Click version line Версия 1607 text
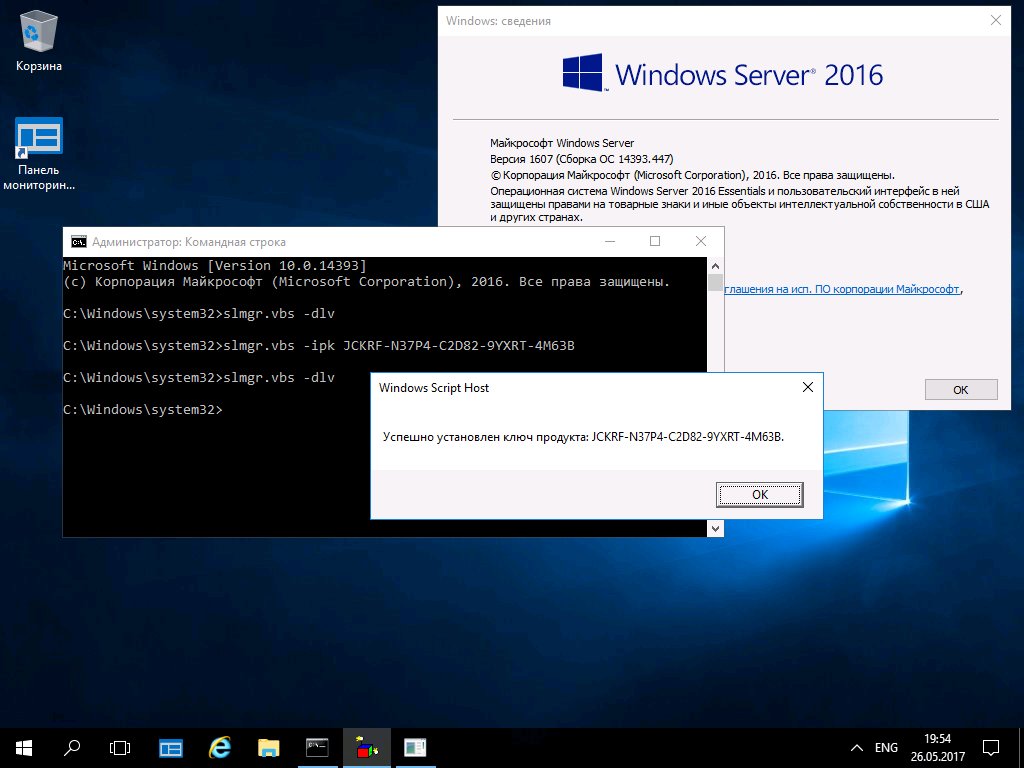 coord(581,159)
